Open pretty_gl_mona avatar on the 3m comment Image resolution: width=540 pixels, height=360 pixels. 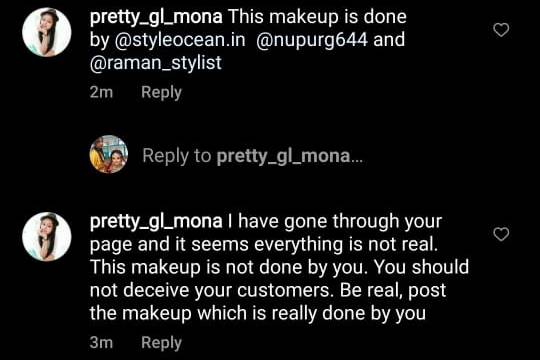(47, 237)
